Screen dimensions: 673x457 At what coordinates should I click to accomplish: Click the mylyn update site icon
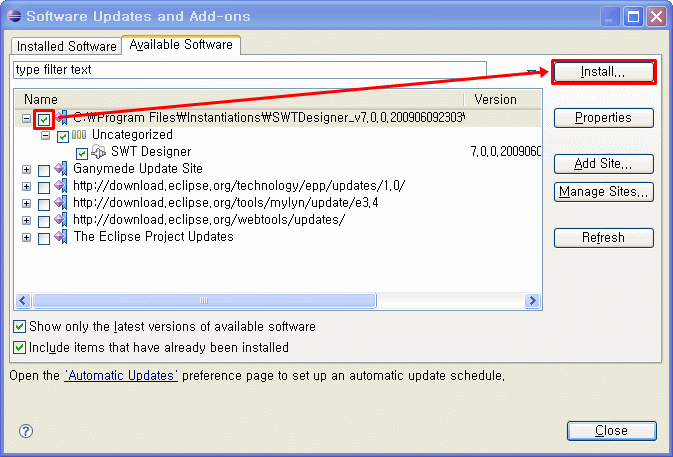(61, 203)
